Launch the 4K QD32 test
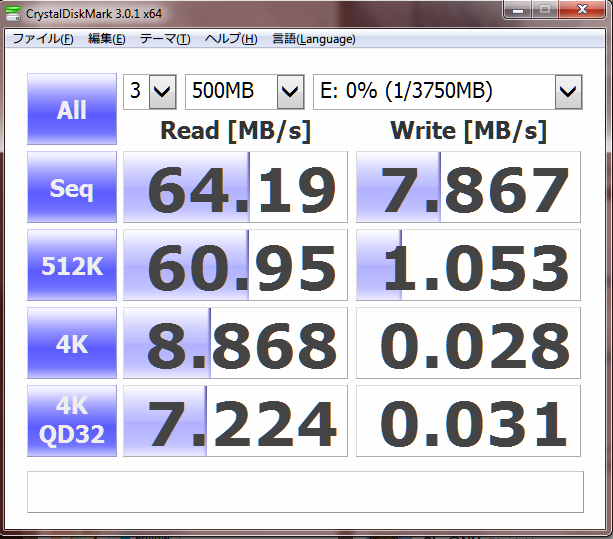613x539 pixels. tap(71, 420)
